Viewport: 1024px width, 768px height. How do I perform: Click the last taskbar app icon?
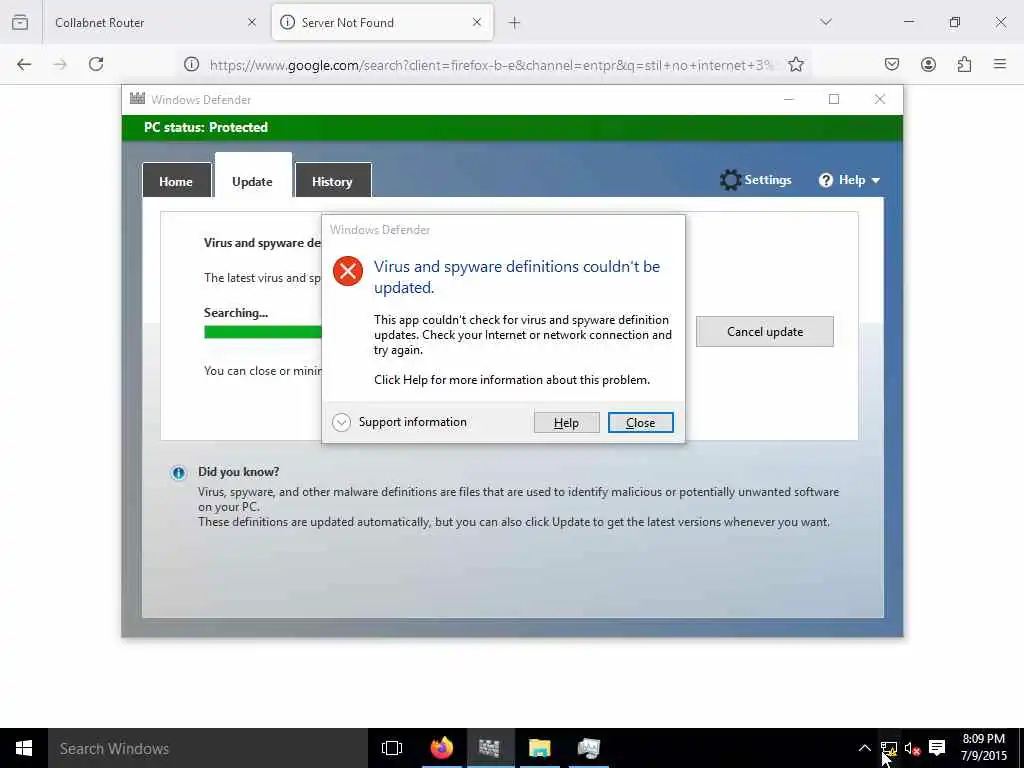click(588, 748)
